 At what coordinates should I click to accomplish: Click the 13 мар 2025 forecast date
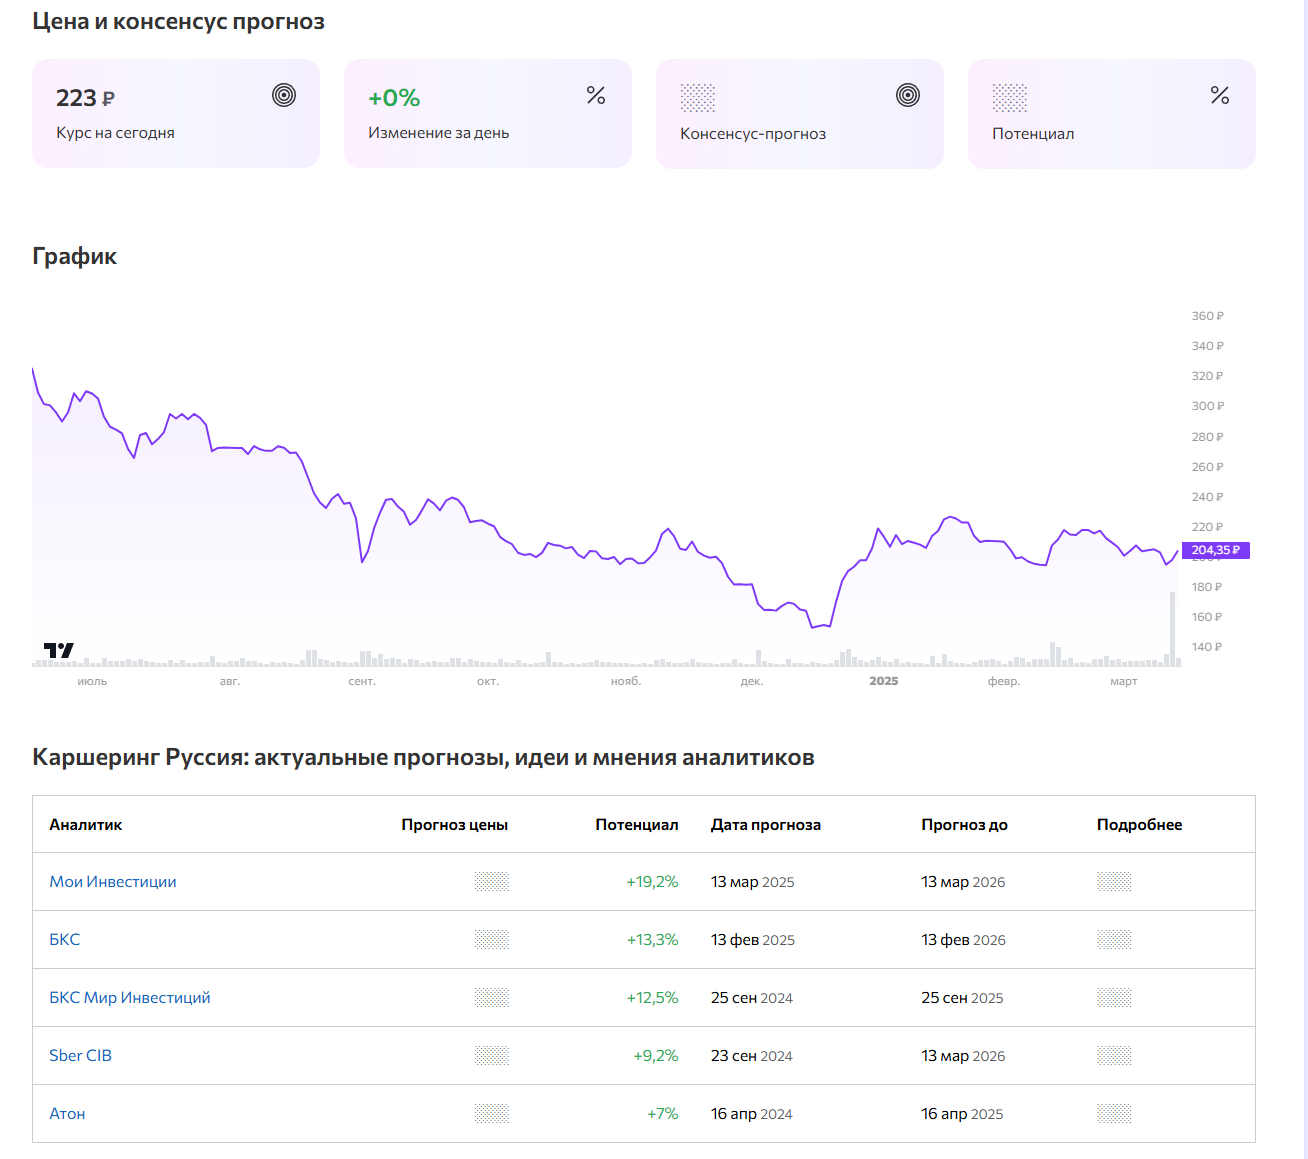pos(753,882)
